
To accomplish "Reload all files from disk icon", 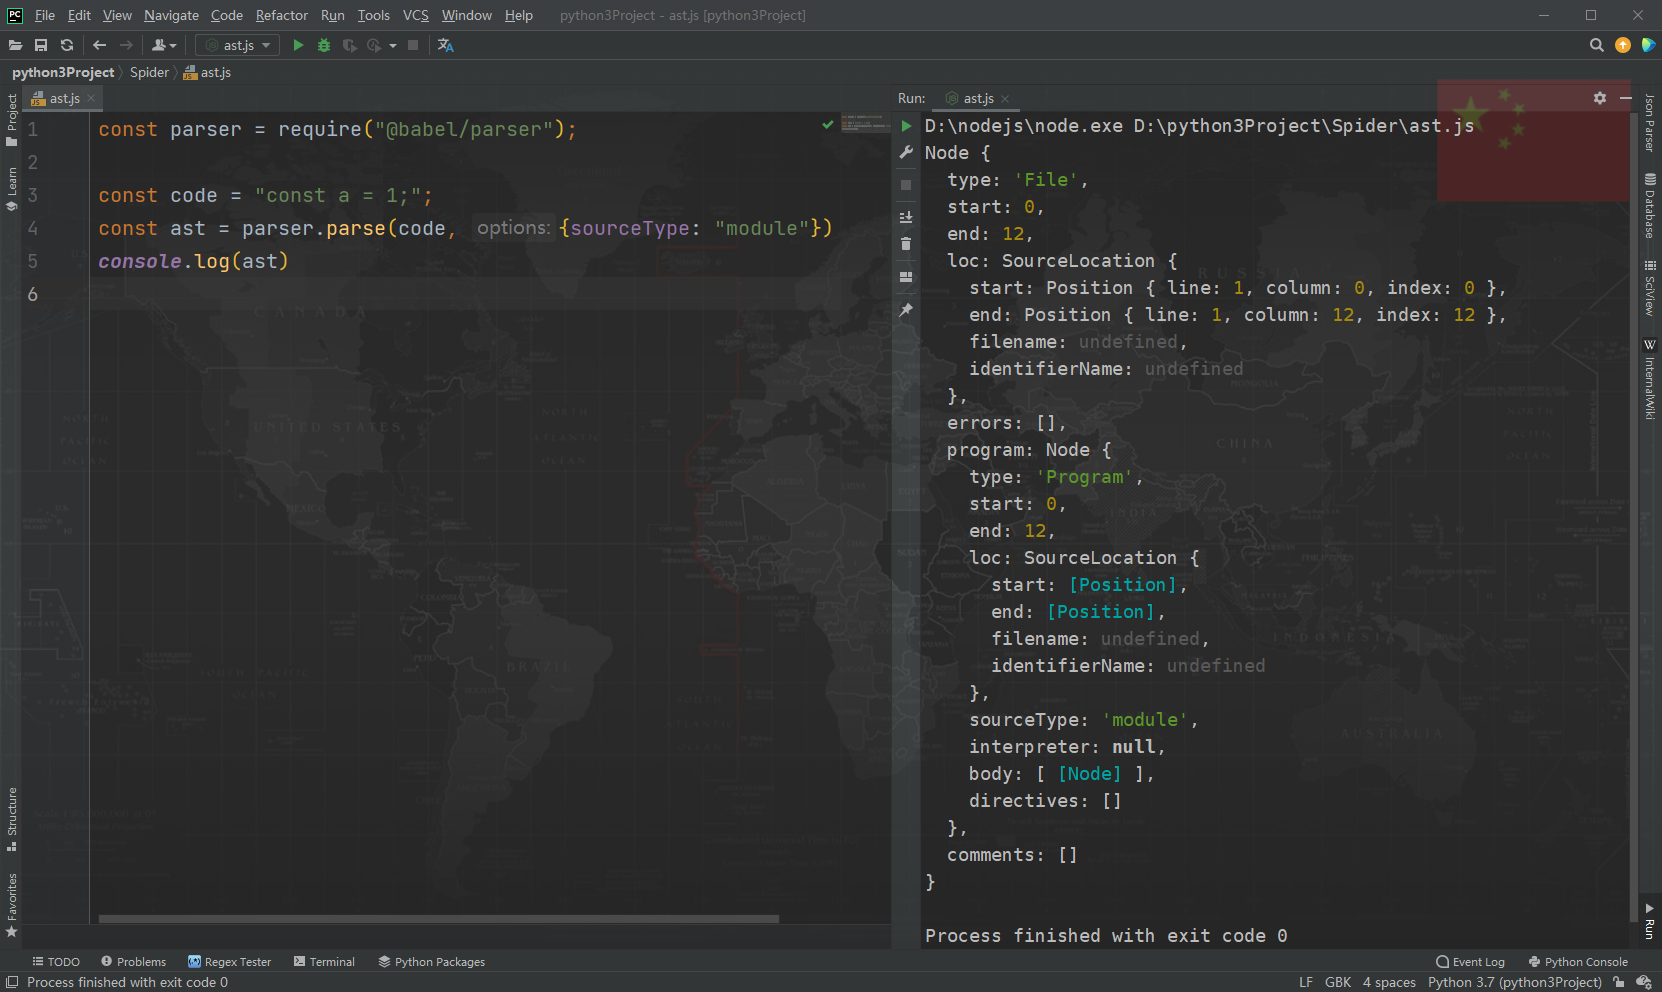I will (x=67, y=45).
